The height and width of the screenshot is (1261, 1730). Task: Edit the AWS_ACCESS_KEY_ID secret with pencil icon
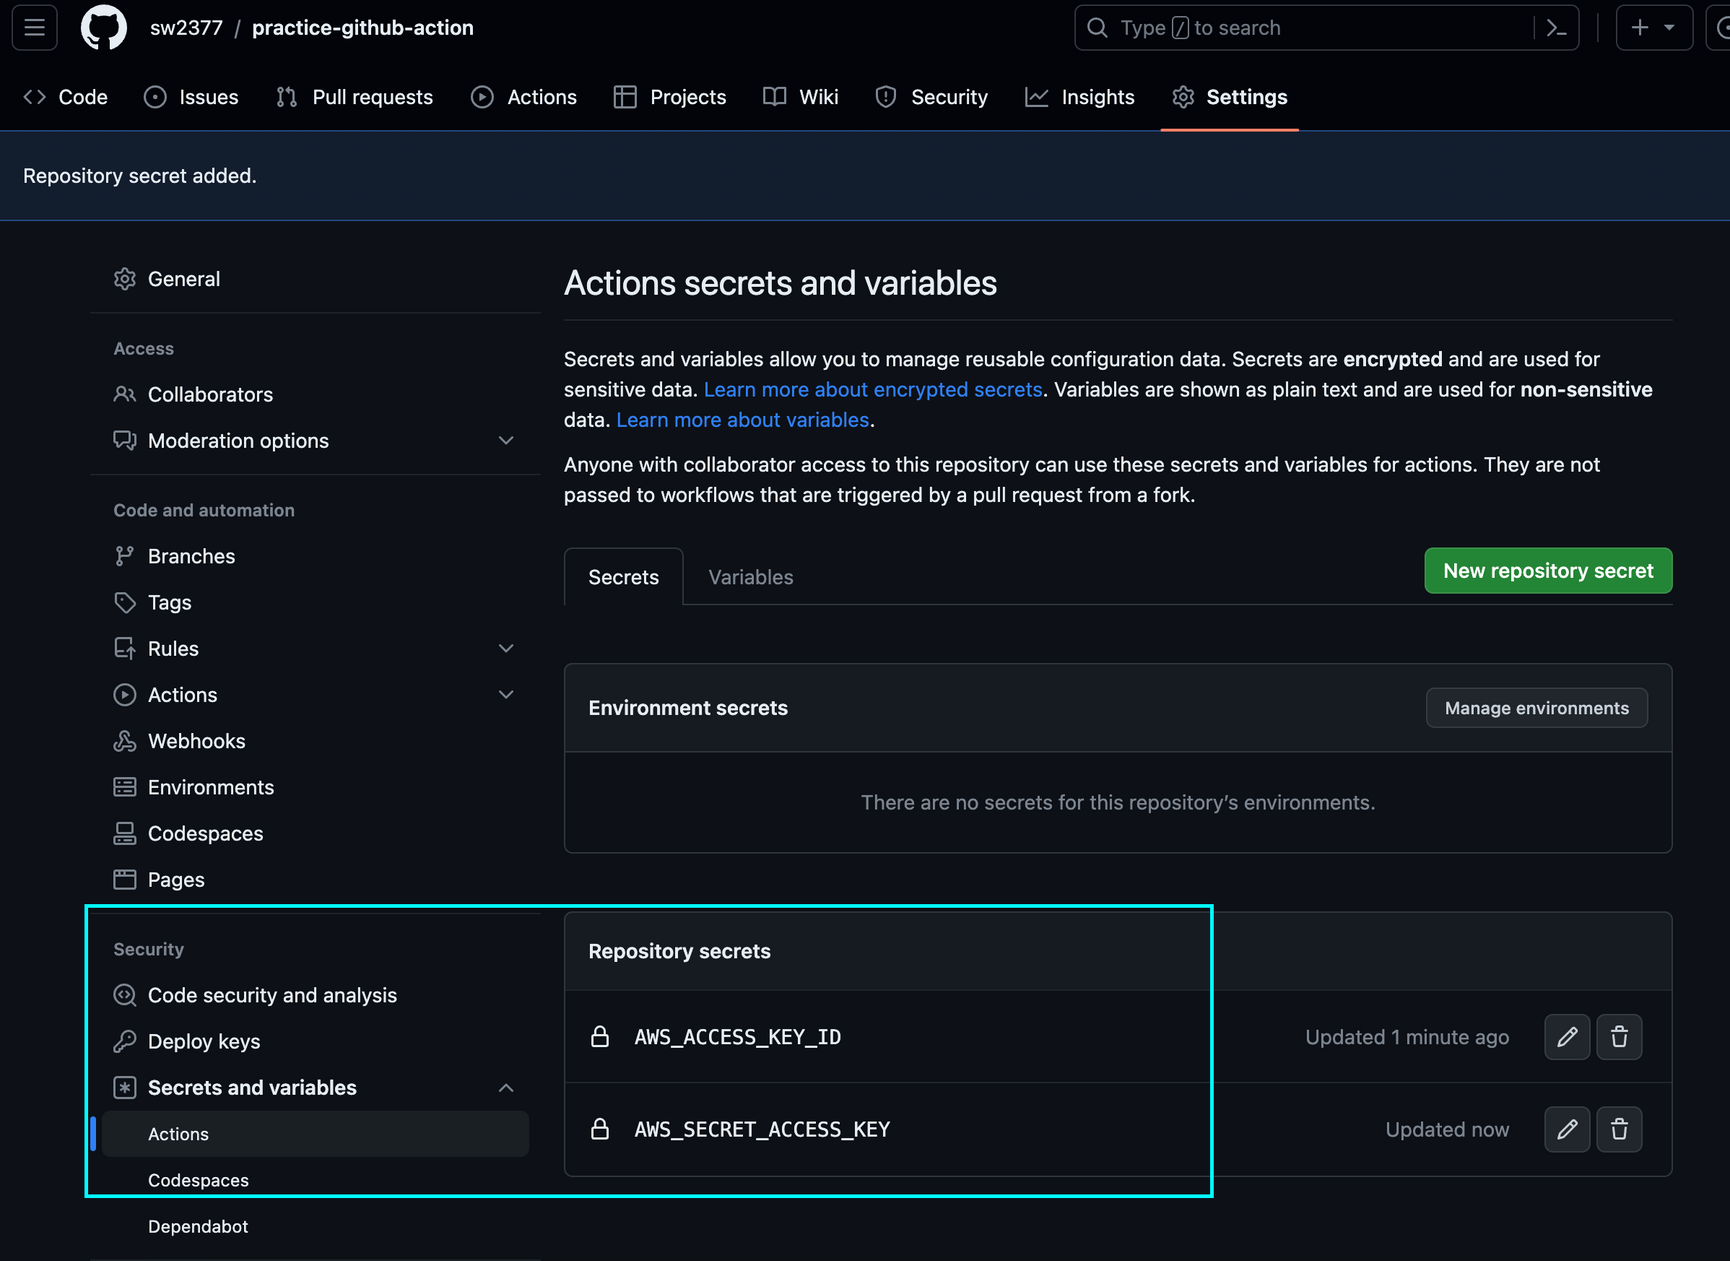[1567, 1037]
